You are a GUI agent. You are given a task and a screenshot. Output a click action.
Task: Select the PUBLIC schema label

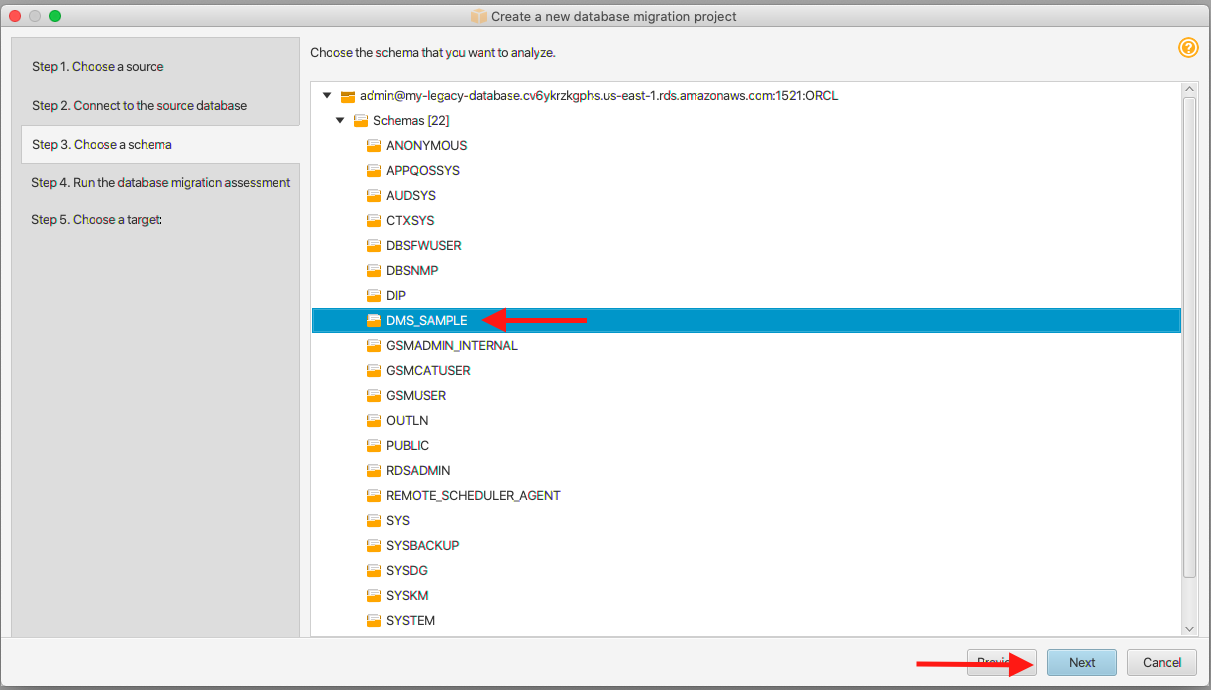[x=408, y=446]
